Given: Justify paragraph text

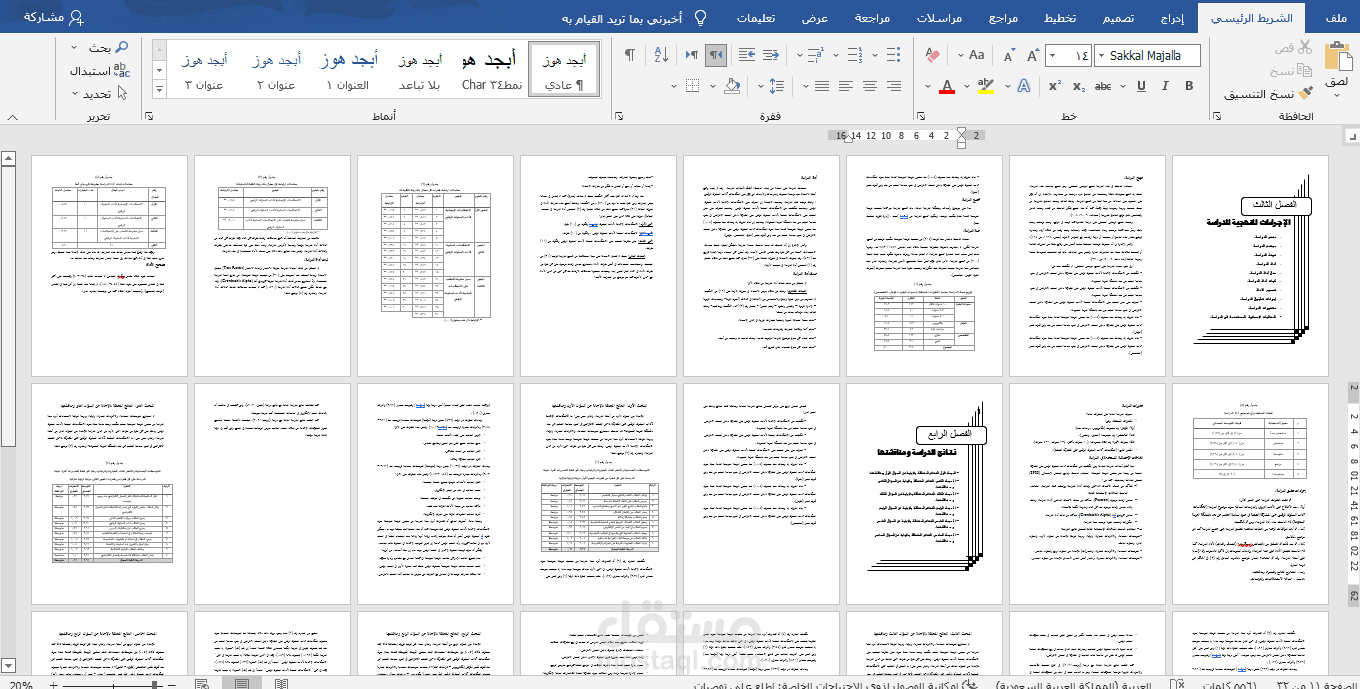Looking at the screenshot, I should [x=822, y=86].
